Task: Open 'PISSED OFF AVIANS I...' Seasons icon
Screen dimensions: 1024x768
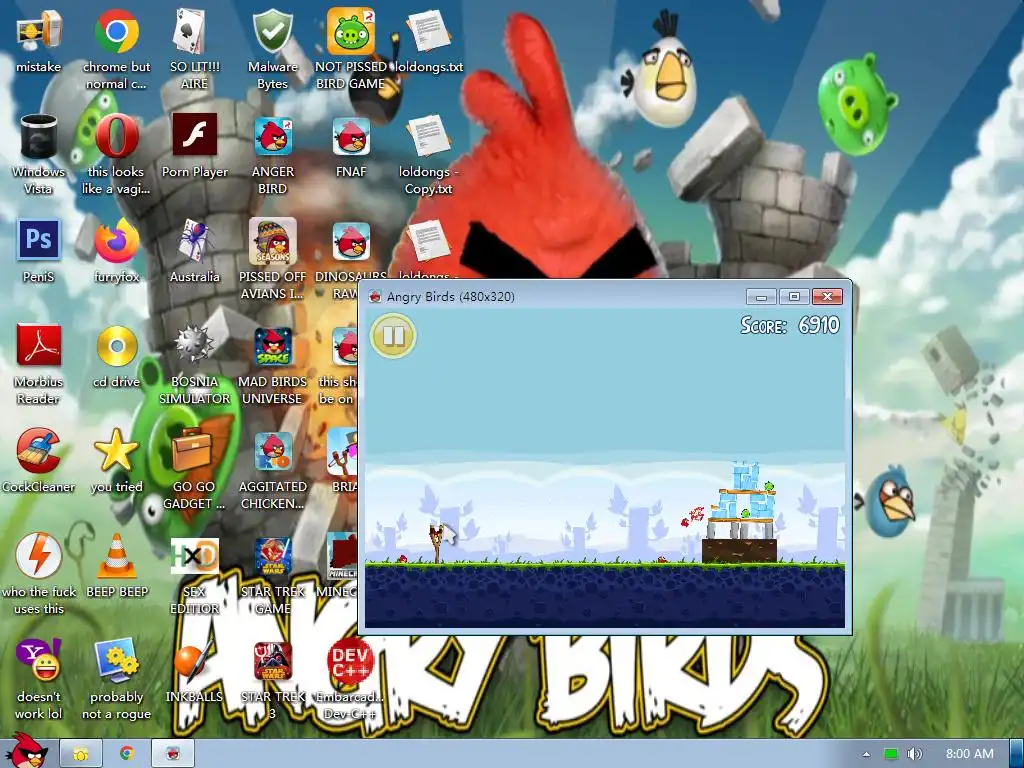Action: point(272,240)
